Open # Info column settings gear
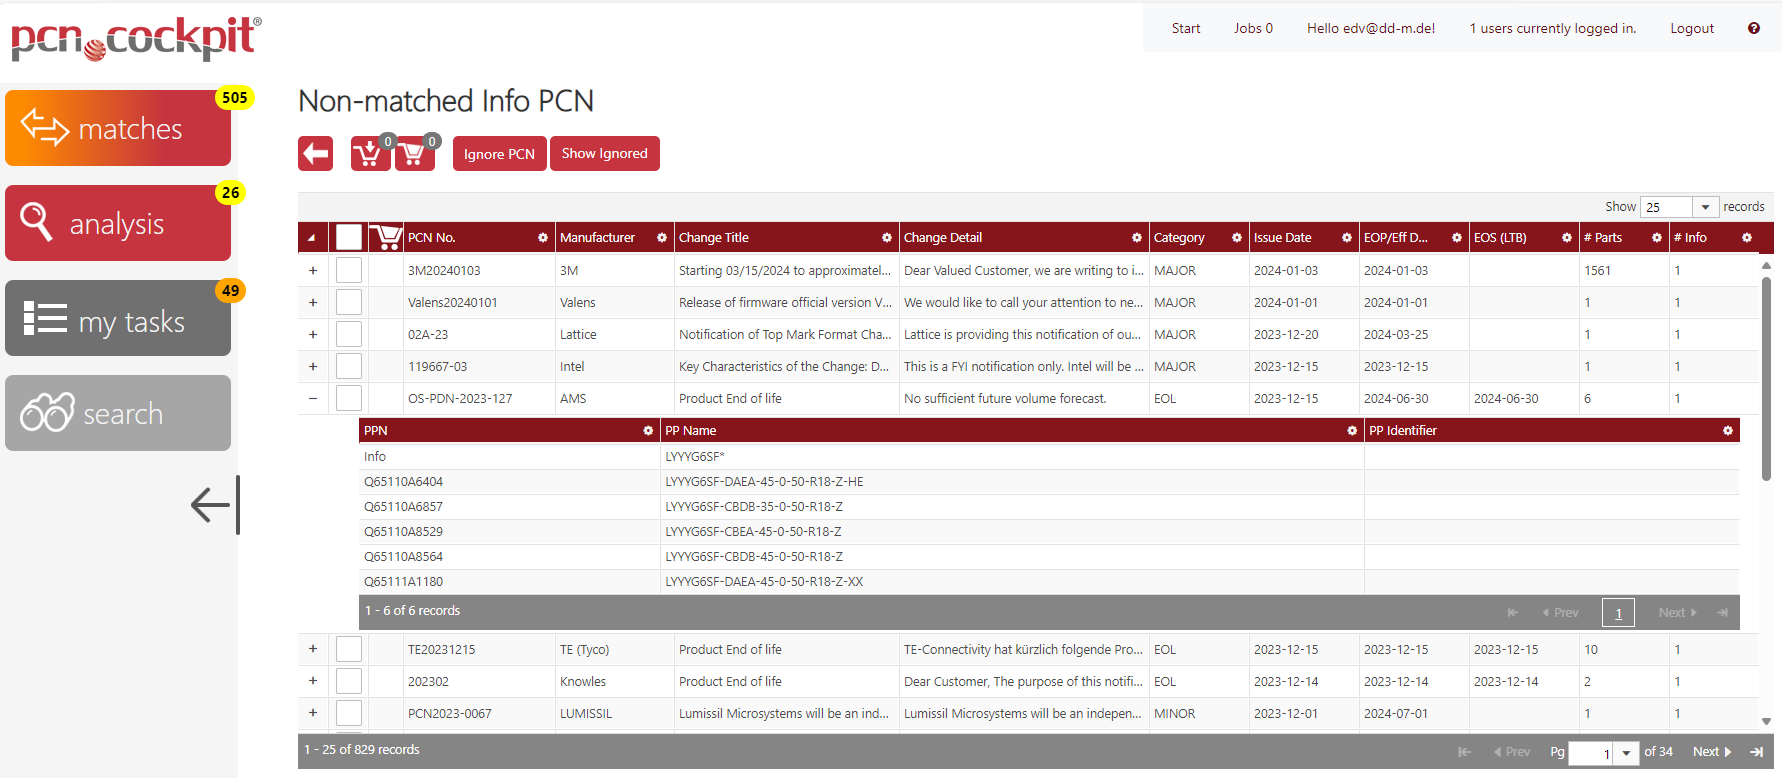The height and width of the screenshot is (778, 1782). tap(1747, 237)
